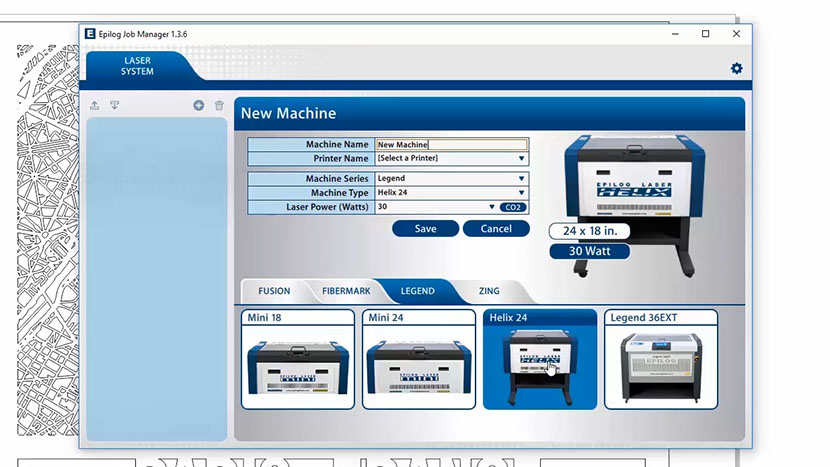
Task: Switch to the FiberMark tab
Action: click(x=346, y=291)
